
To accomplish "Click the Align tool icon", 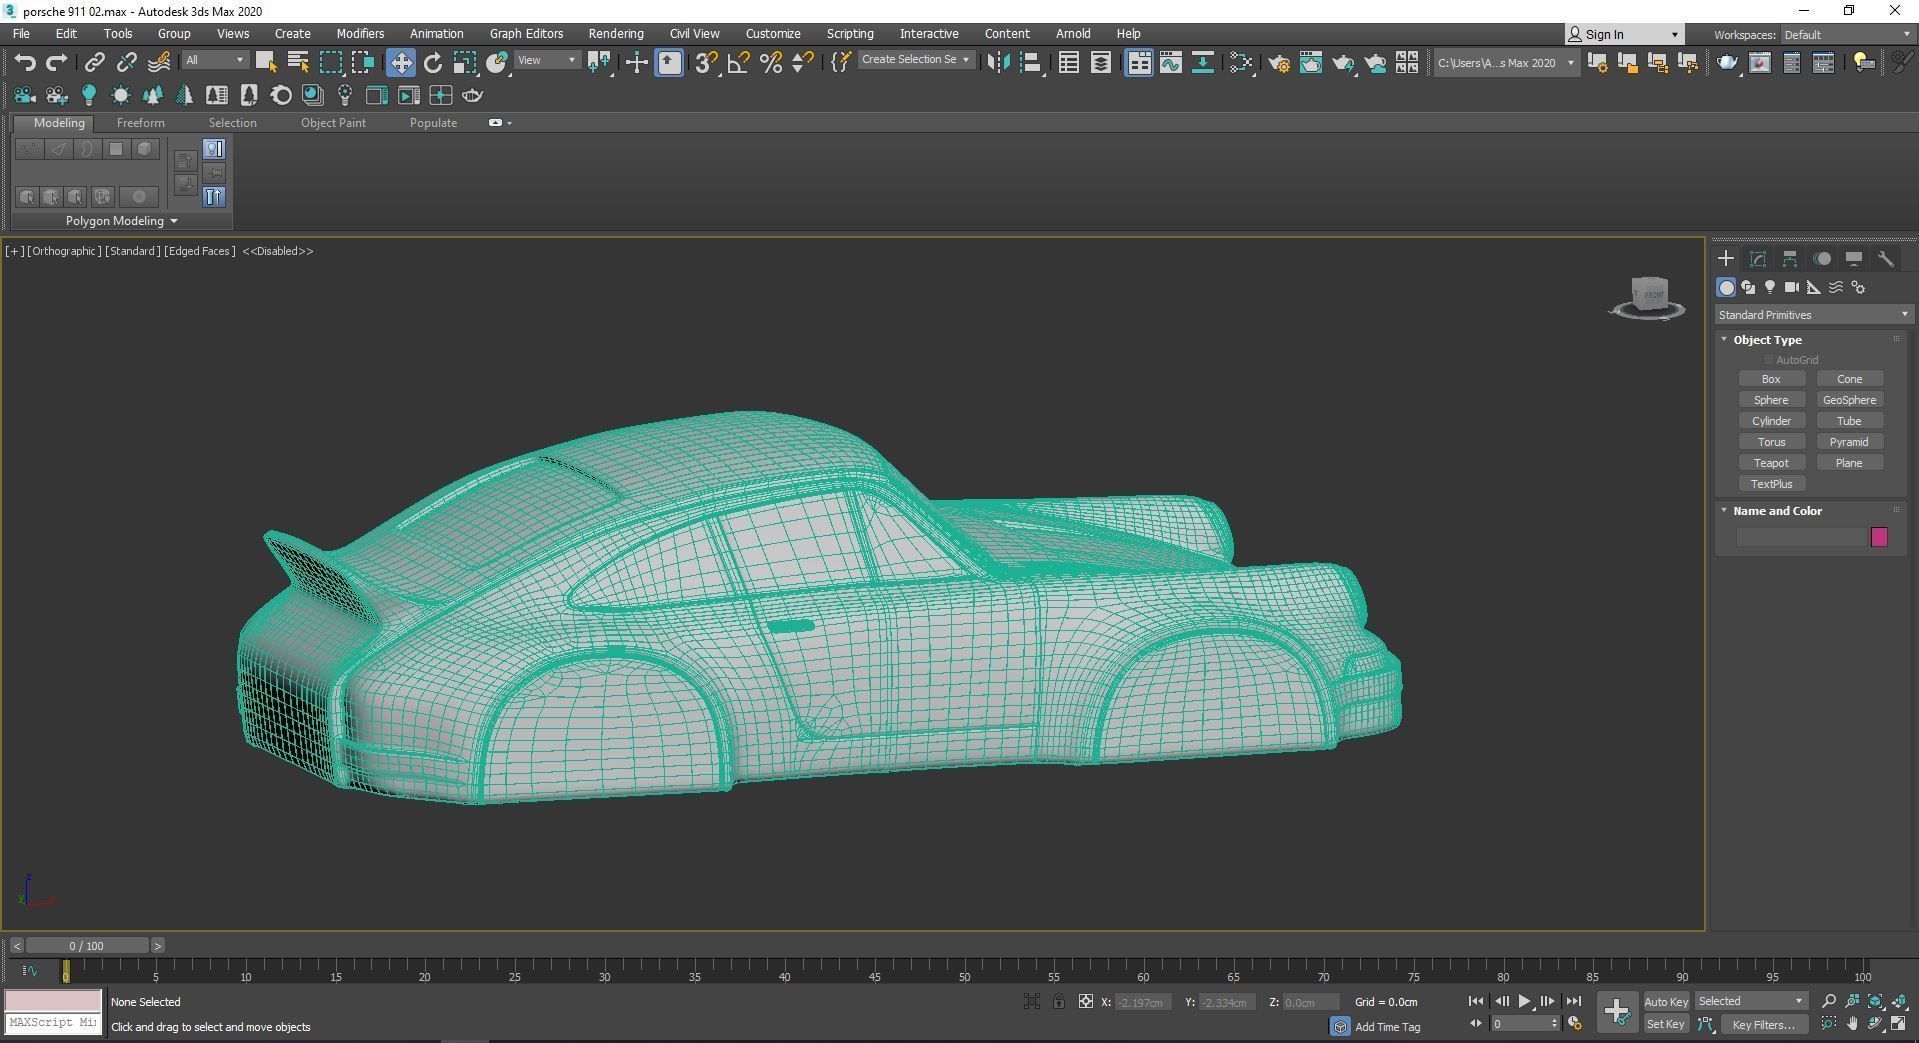I will tap(1030, 62).
